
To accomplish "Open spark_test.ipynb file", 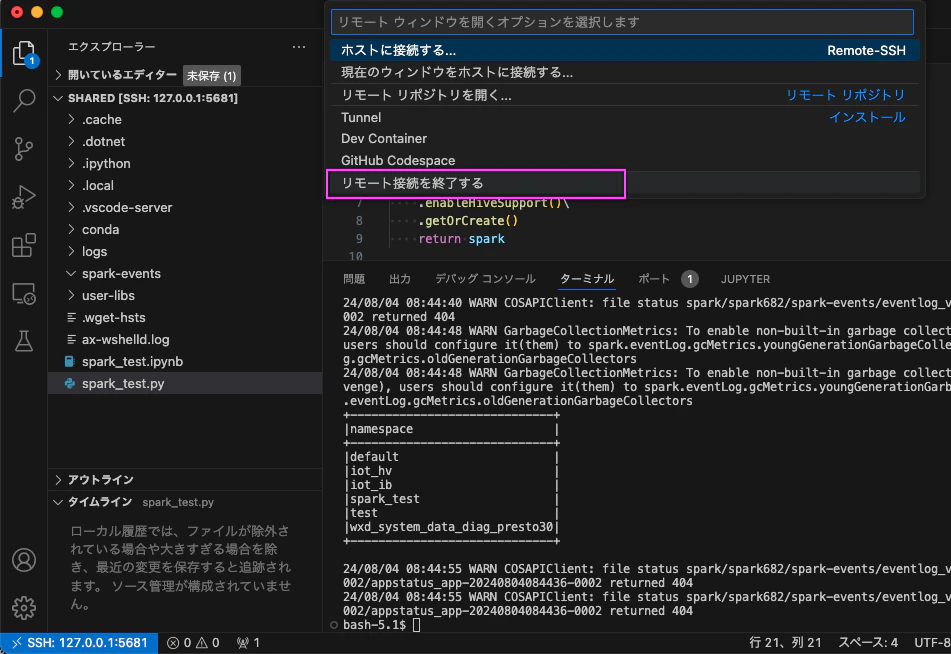I will pos(185,362).
